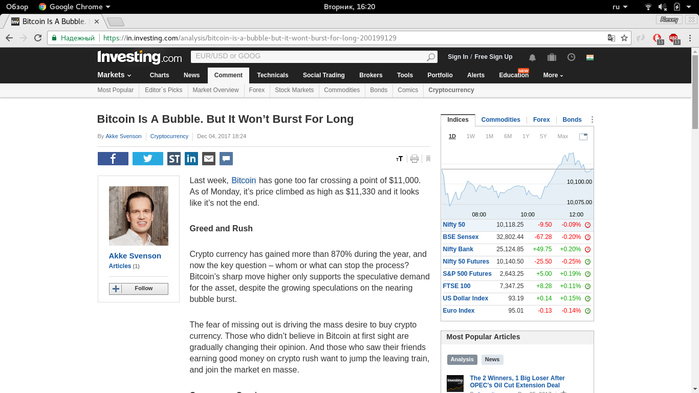
Task: Click the India flag edition selector
Action: [x=590, y=57]
